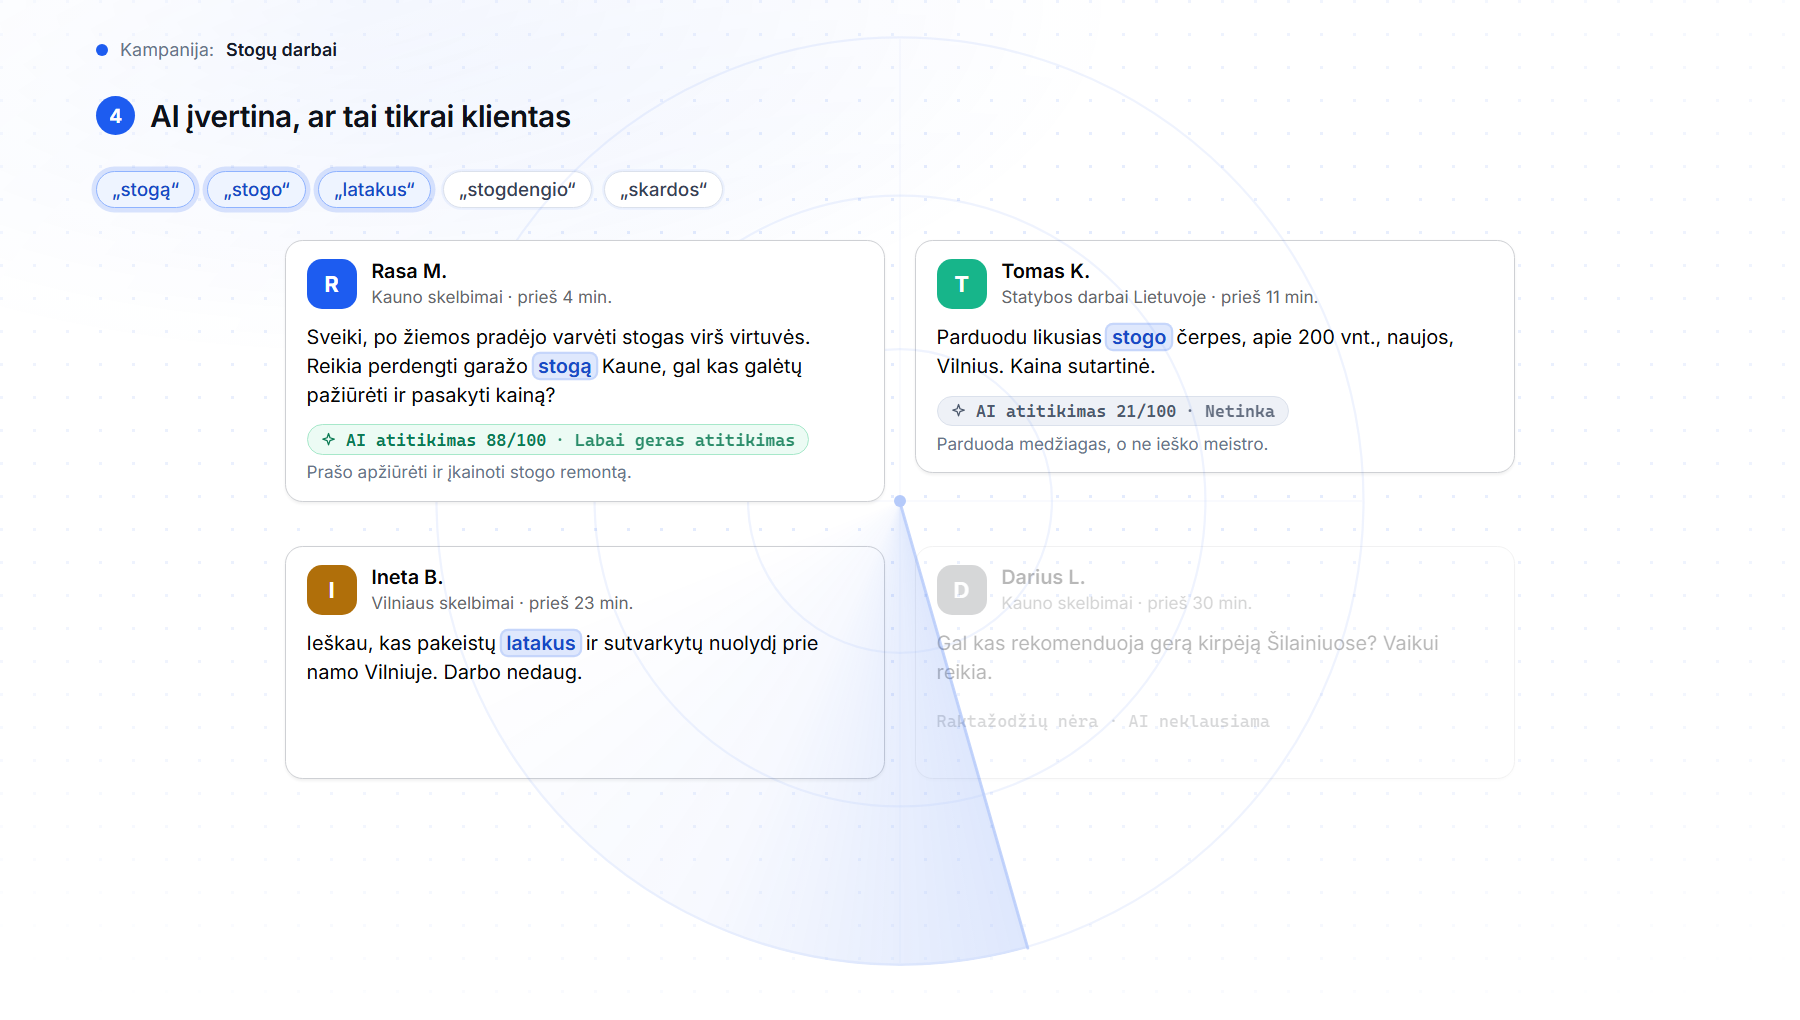The image size is (1800, 1020).
Task: Click text Parduoda medžiagas, o ne ieško meistro
Action: (1102, 444)
